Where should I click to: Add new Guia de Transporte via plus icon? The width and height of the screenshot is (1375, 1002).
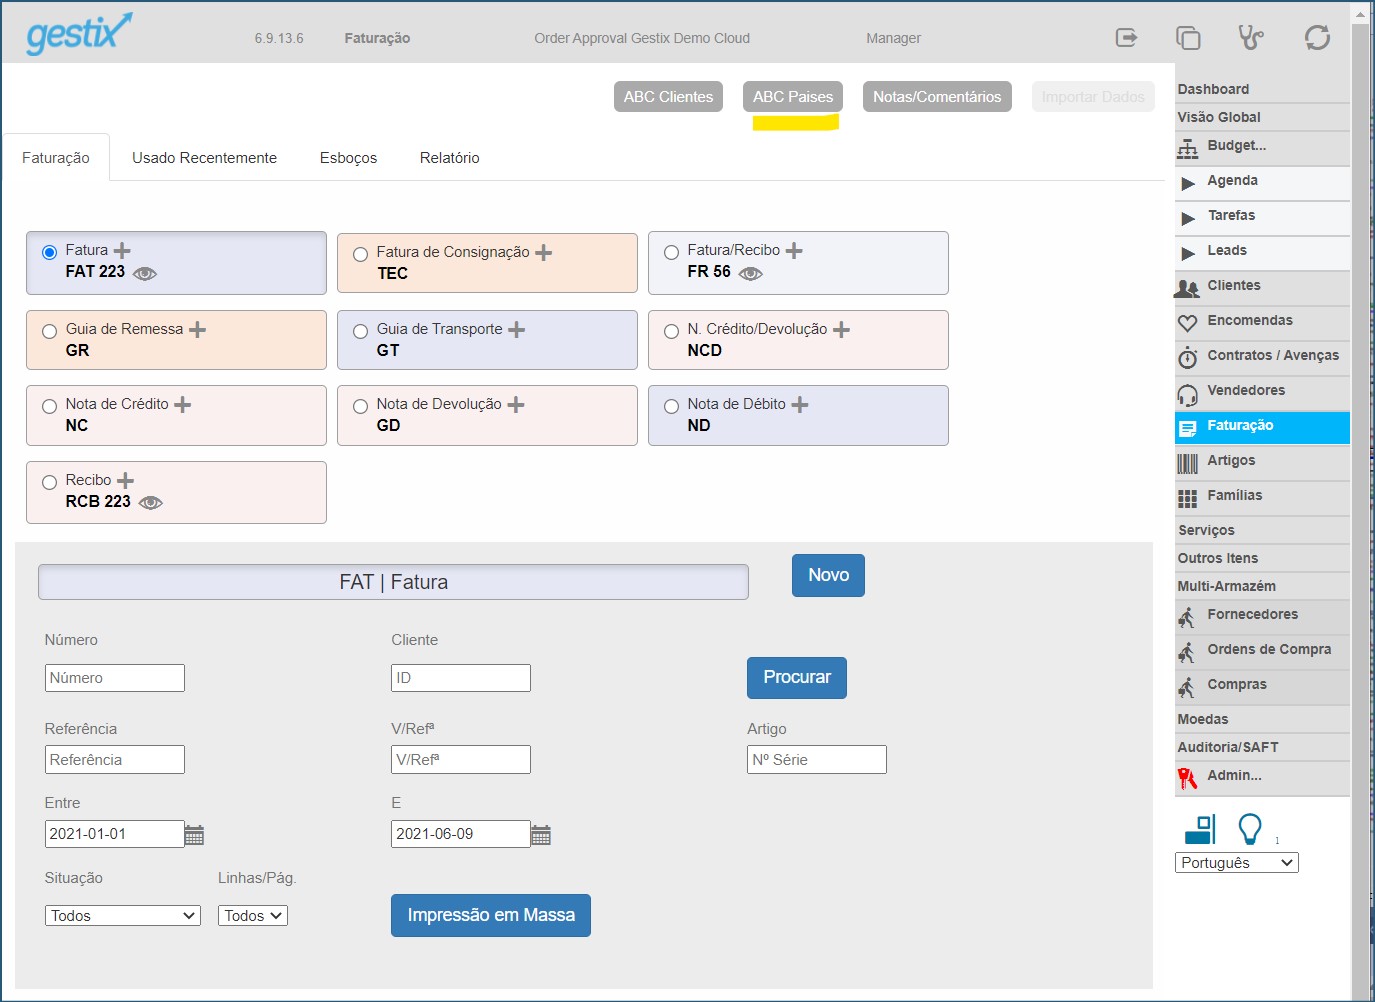pyautogui.click(x=516, y=329)
